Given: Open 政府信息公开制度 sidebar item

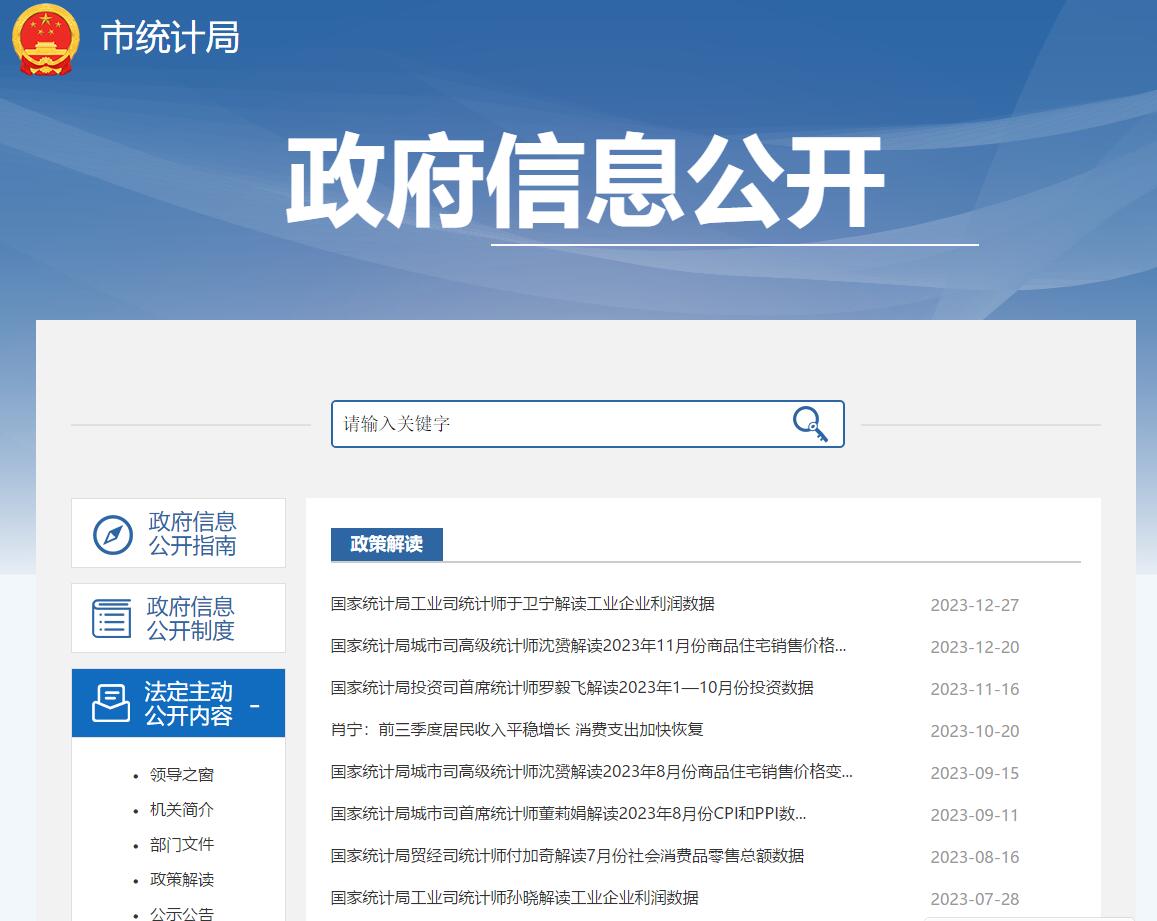Looking at the screenshot, I should coord(190,619).
